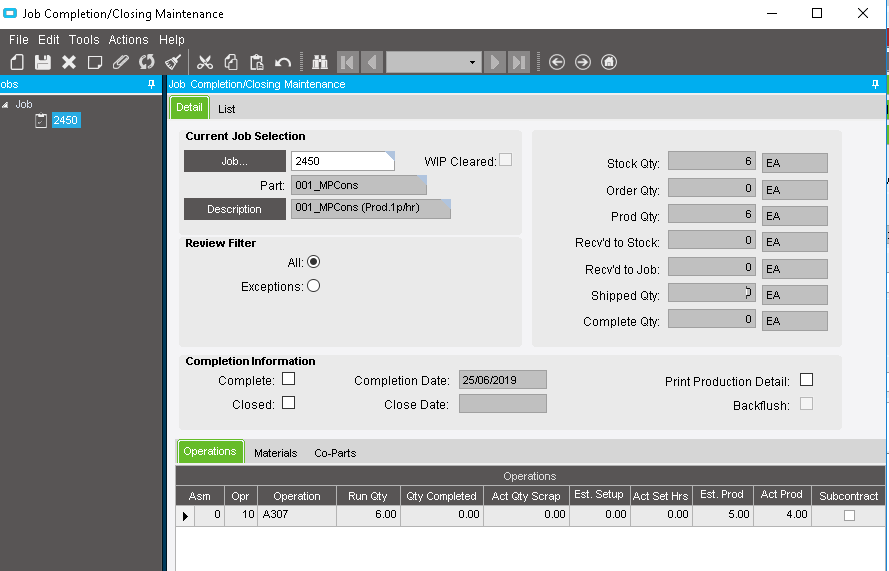
Task: Open search using binoculars icon
Action: 320,62
